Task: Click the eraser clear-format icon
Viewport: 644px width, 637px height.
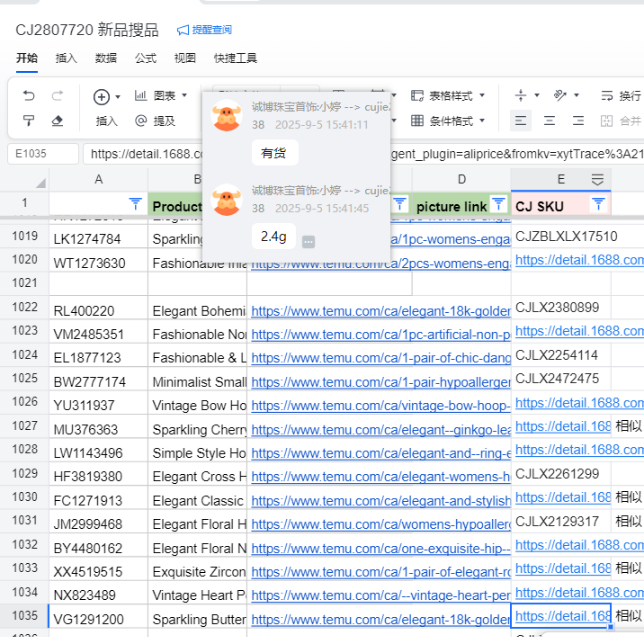Action: click(57, 121)
